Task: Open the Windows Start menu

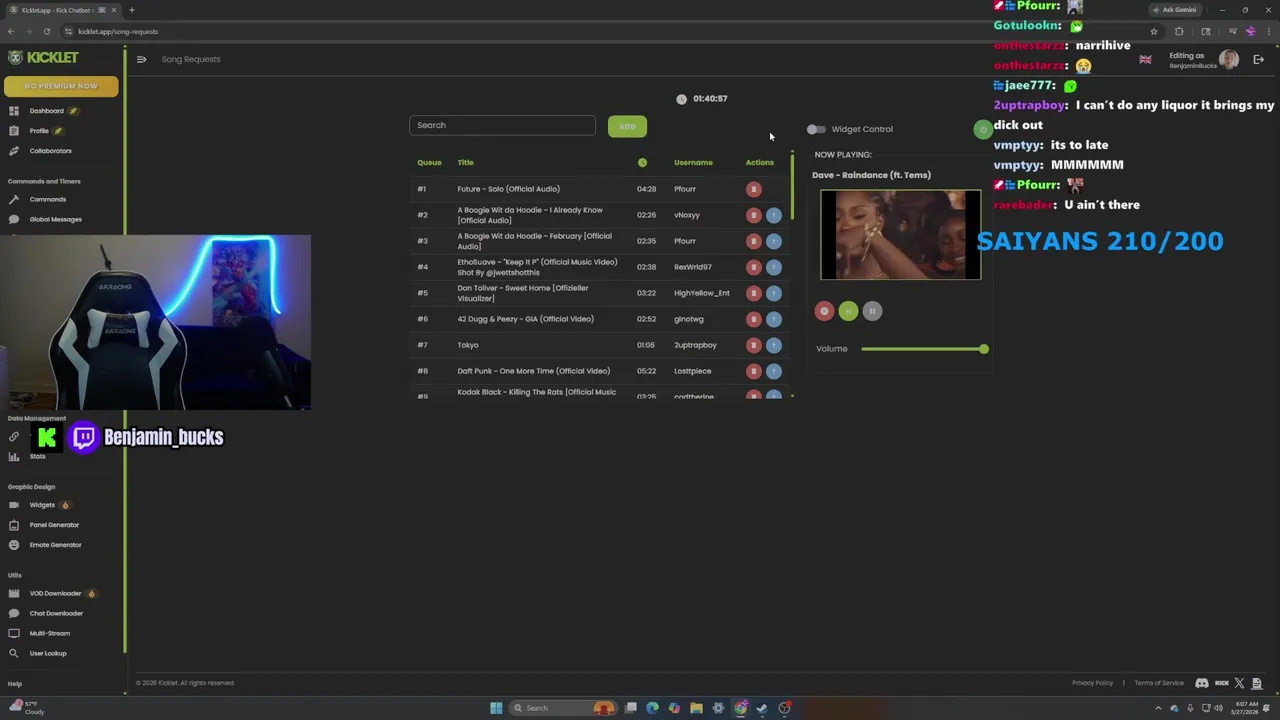Action: [496, 708]
